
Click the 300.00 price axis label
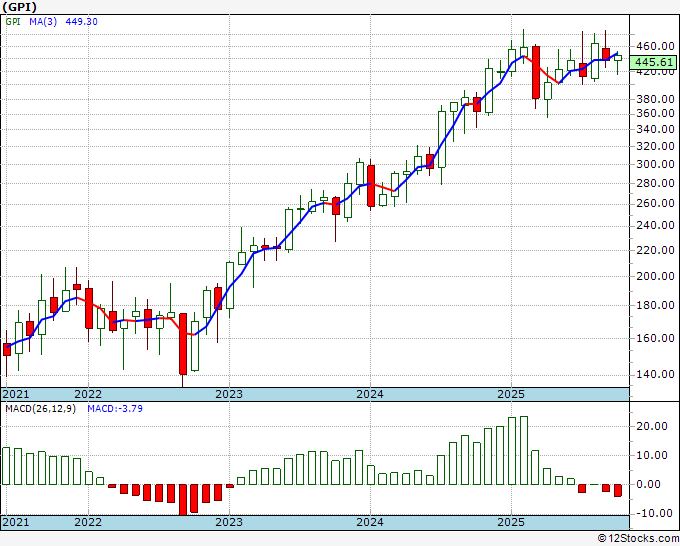(655, 164)
